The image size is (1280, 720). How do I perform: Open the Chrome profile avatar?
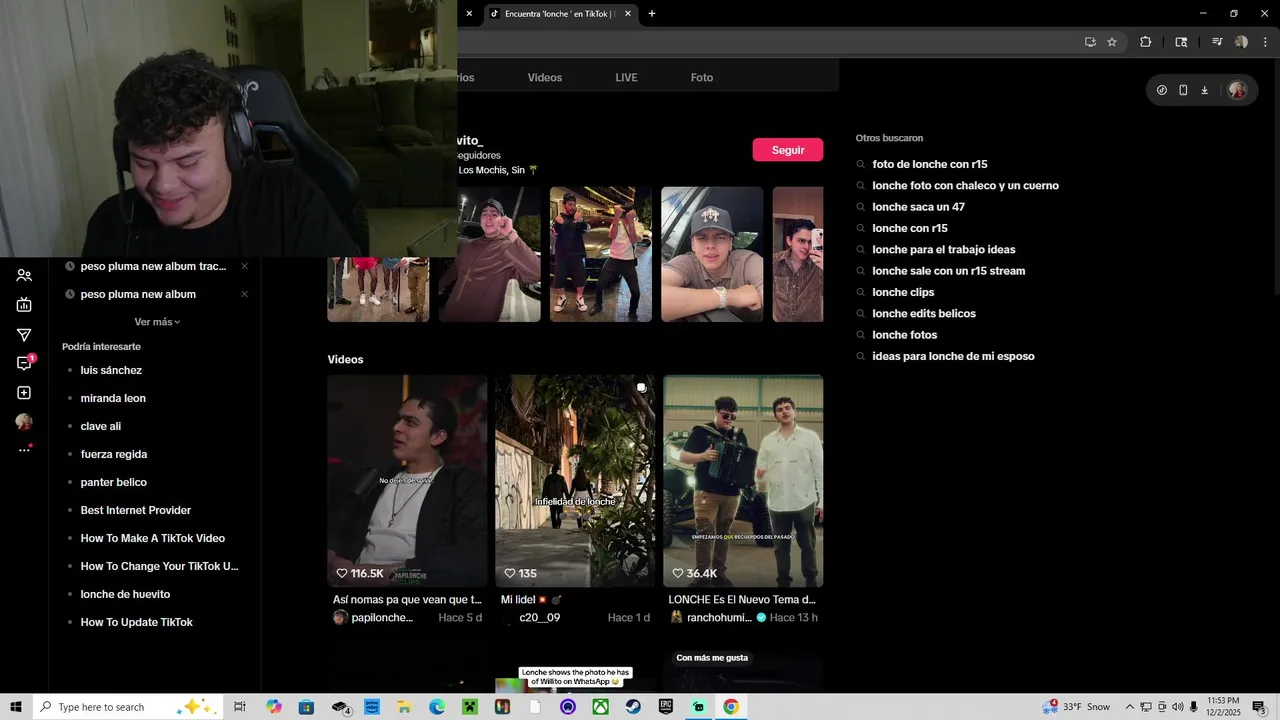[x=1241, y=42]
